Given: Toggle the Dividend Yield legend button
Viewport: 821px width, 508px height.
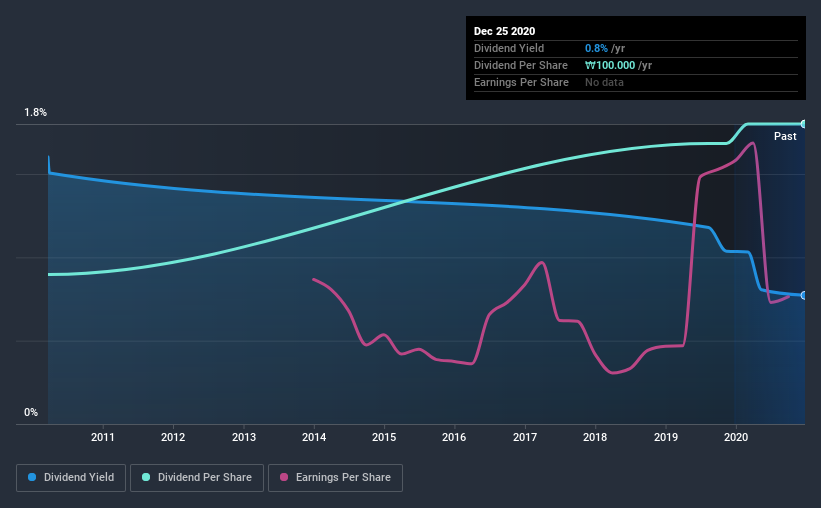Looking at the screenshot, I should click(x=71, y=478).
